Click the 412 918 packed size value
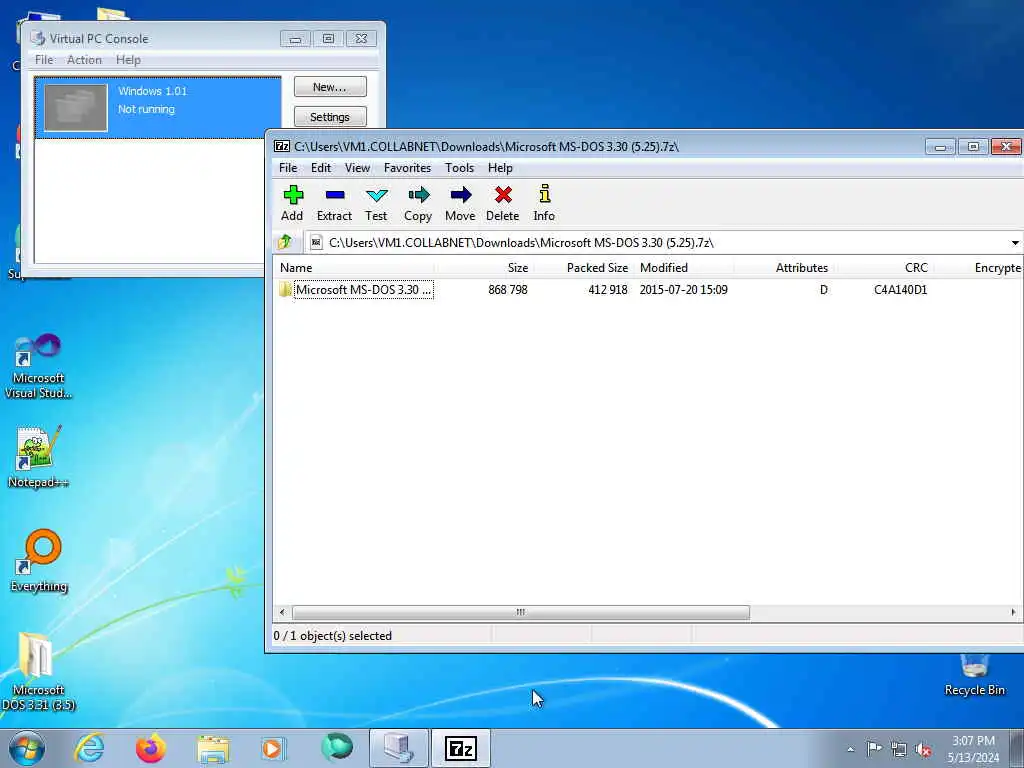Viewport: 1024px width, 768px height. 607,289
